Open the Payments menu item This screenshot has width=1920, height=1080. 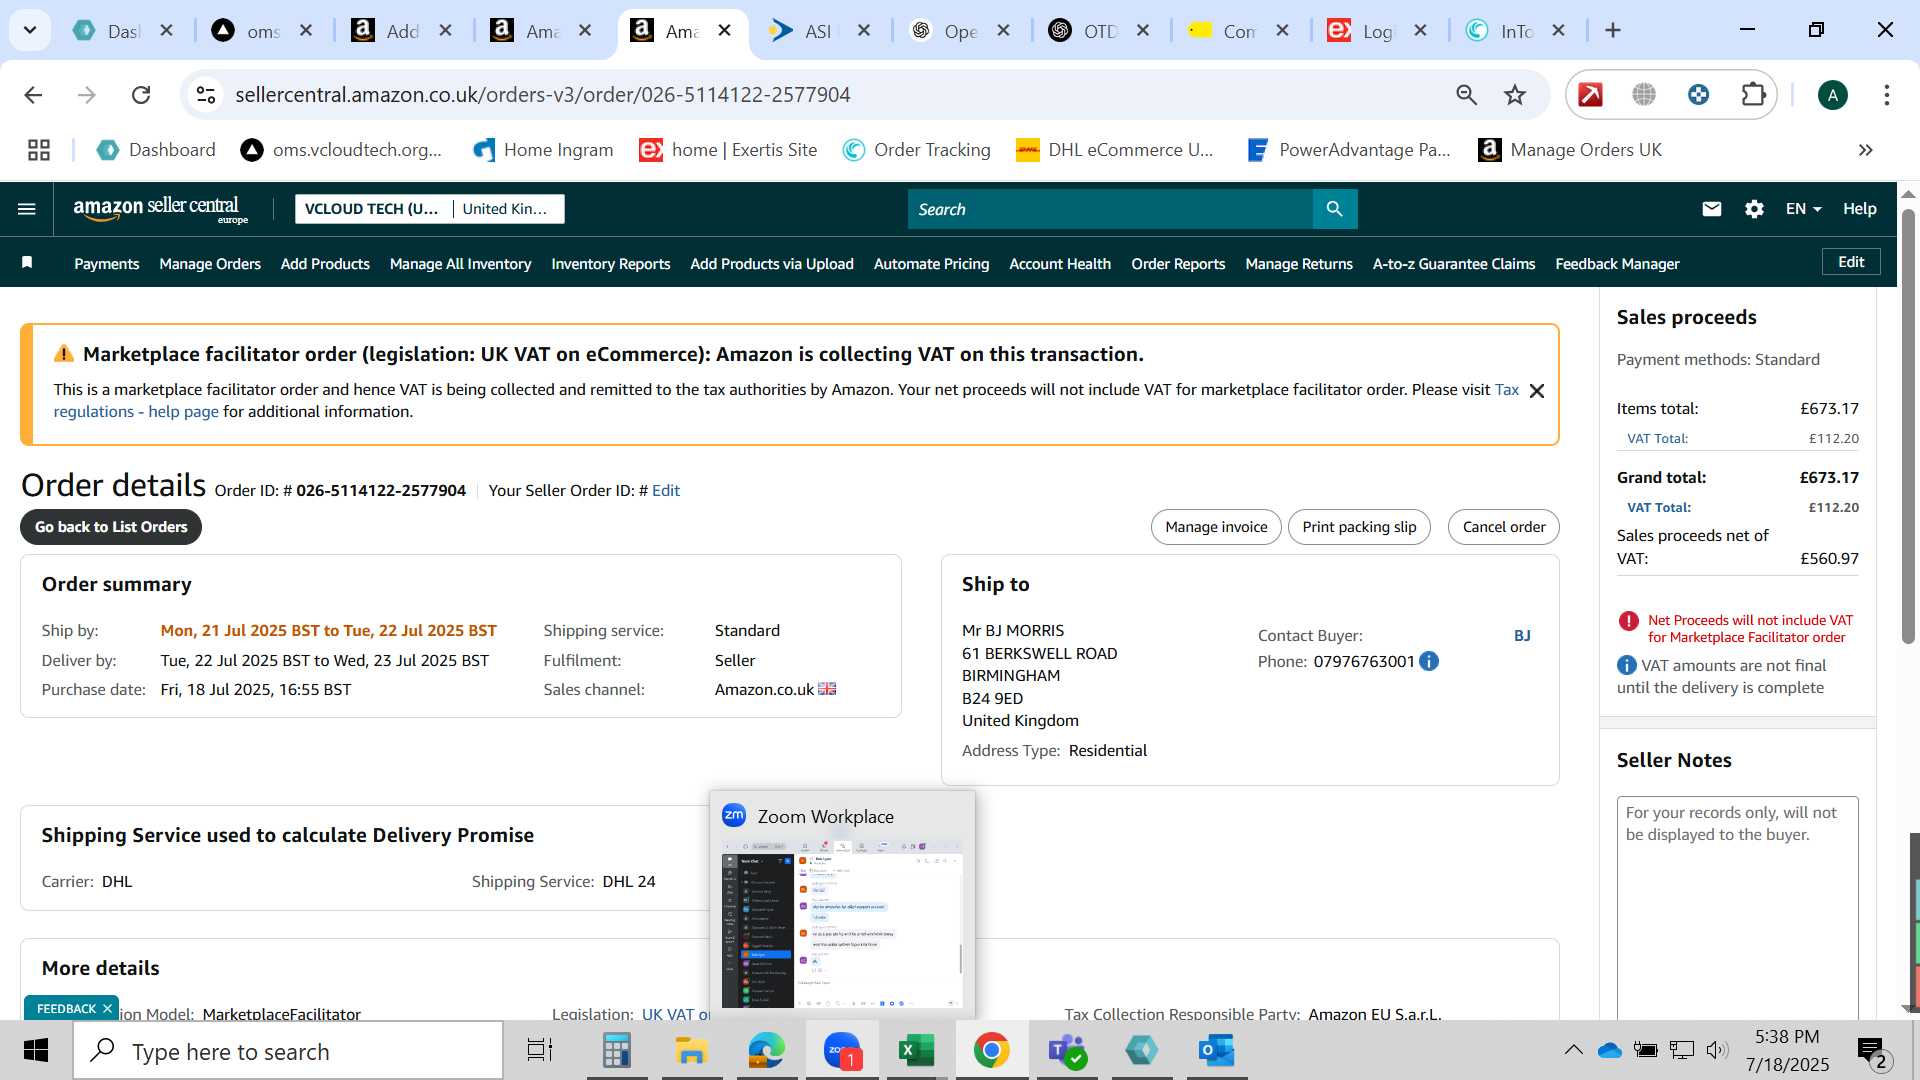pyautogui.click(x=106, y=264)
